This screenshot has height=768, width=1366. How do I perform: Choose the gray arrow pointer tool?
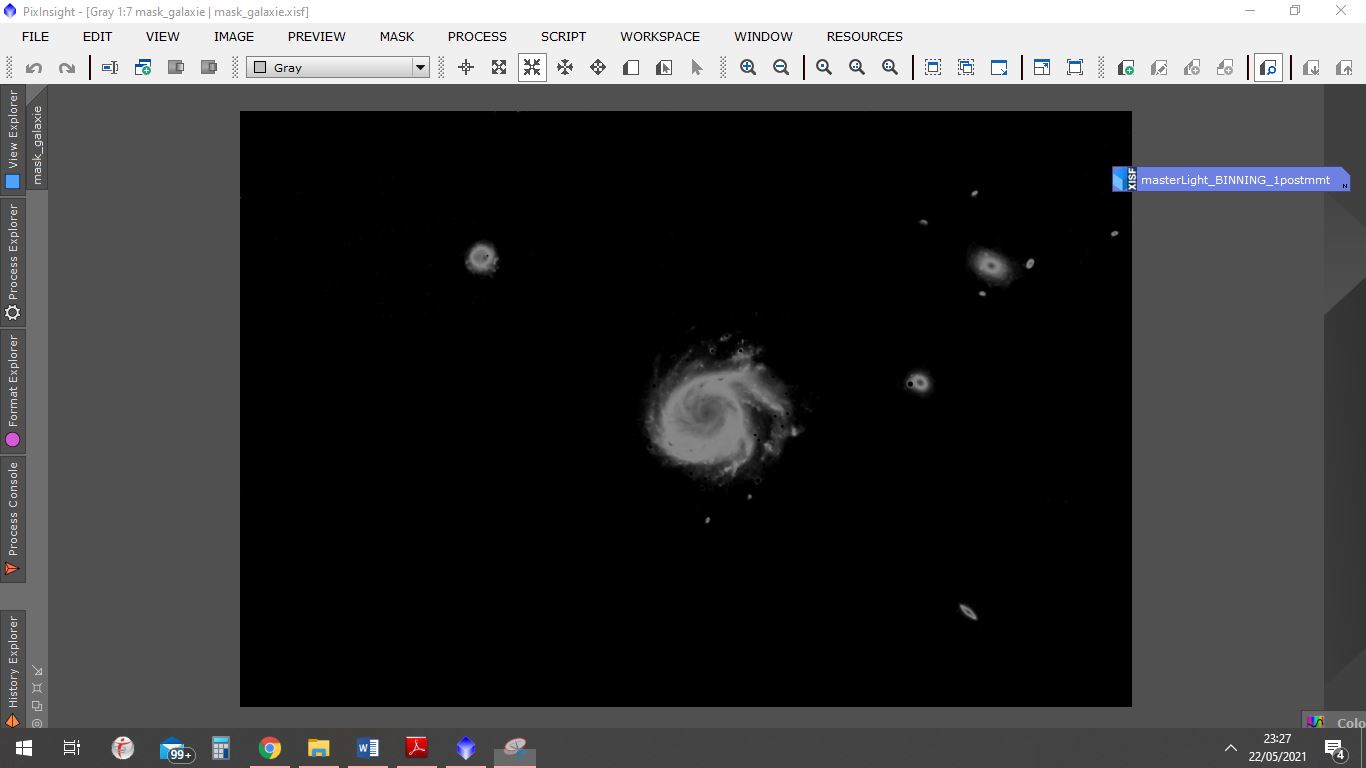[697, 68]
